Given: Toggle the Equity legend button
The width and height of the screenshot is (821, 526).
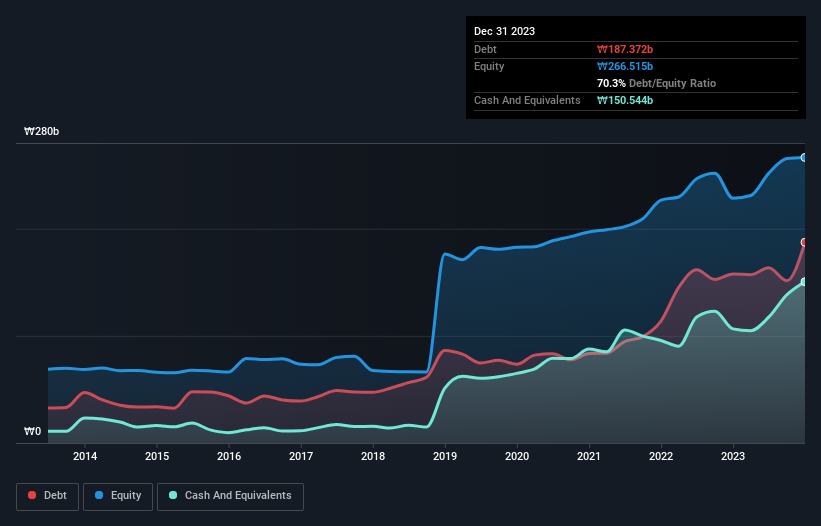Looking at the screenshot, I should [x=118, y=496].
